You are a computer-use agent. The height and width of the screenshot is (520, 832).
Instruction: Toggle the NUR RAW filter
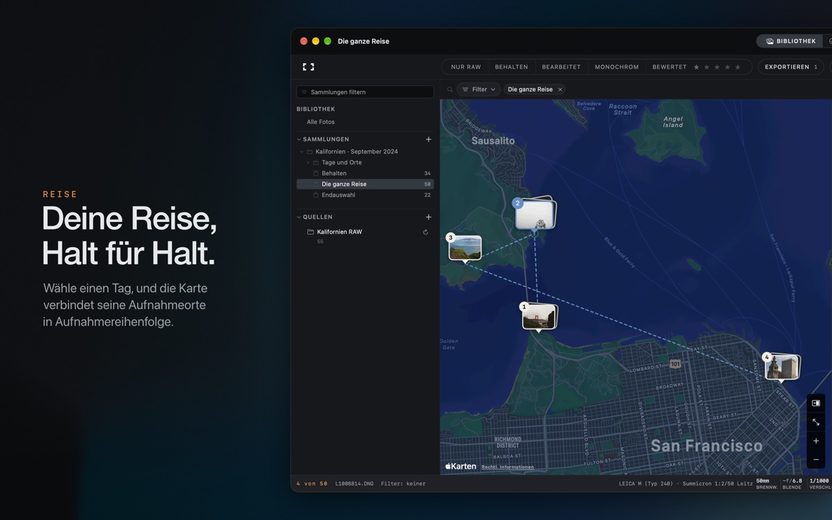tap(466, 67)
